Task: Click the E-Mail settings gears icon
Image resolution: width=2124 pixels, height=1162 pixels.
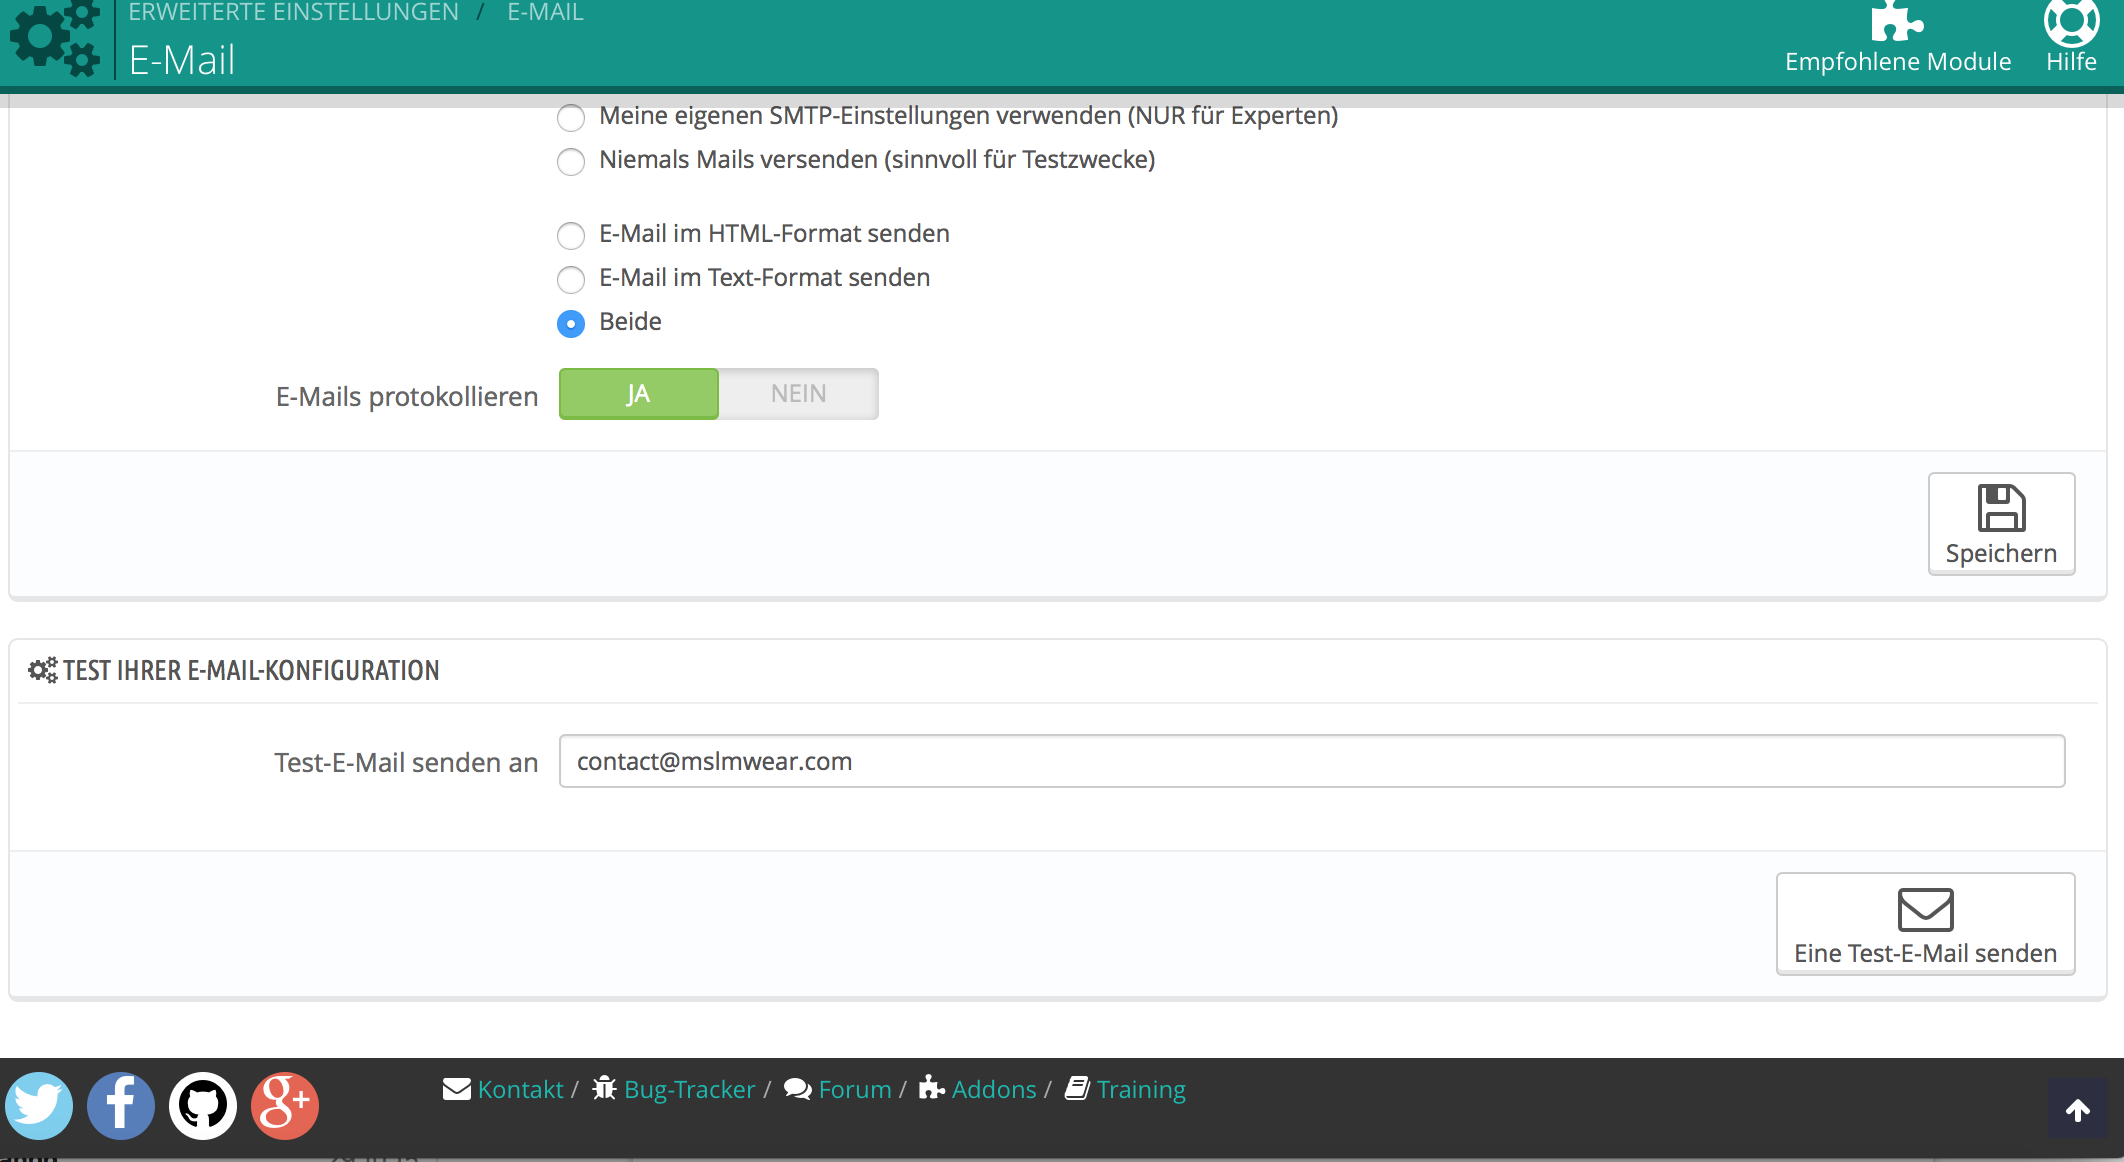Action: tap(55, 40)
